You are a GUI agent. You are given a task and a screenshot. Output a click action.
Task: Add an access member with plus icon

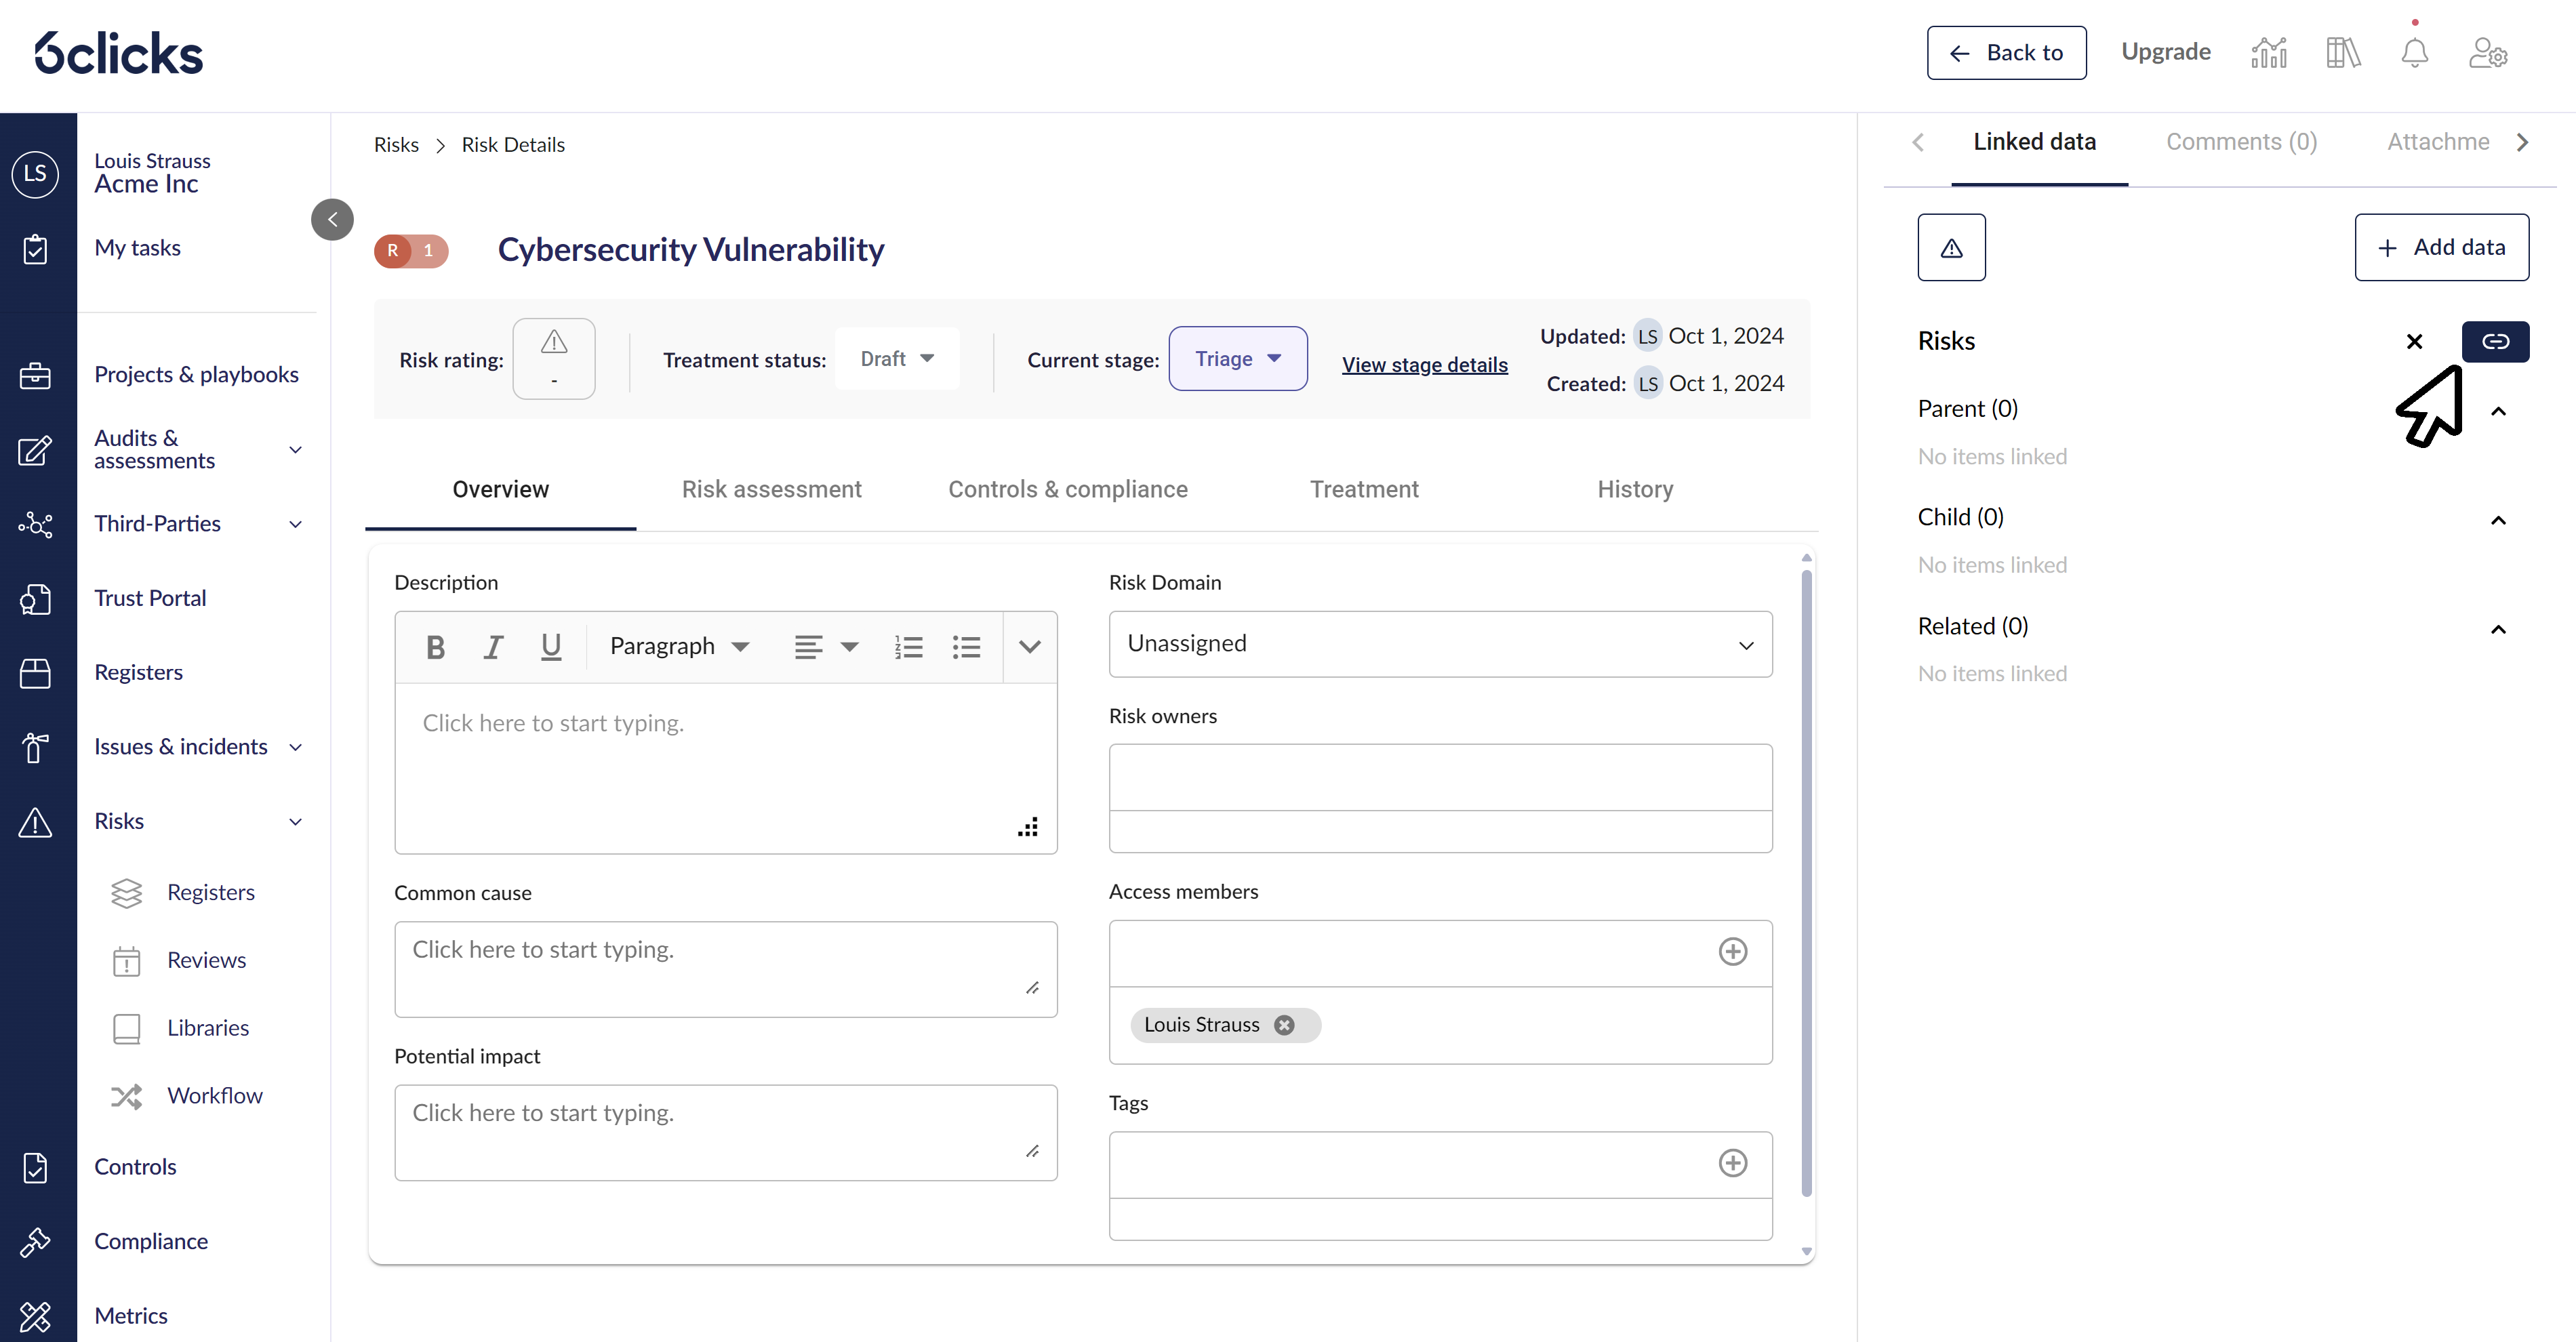click(x=1732, y=952)
